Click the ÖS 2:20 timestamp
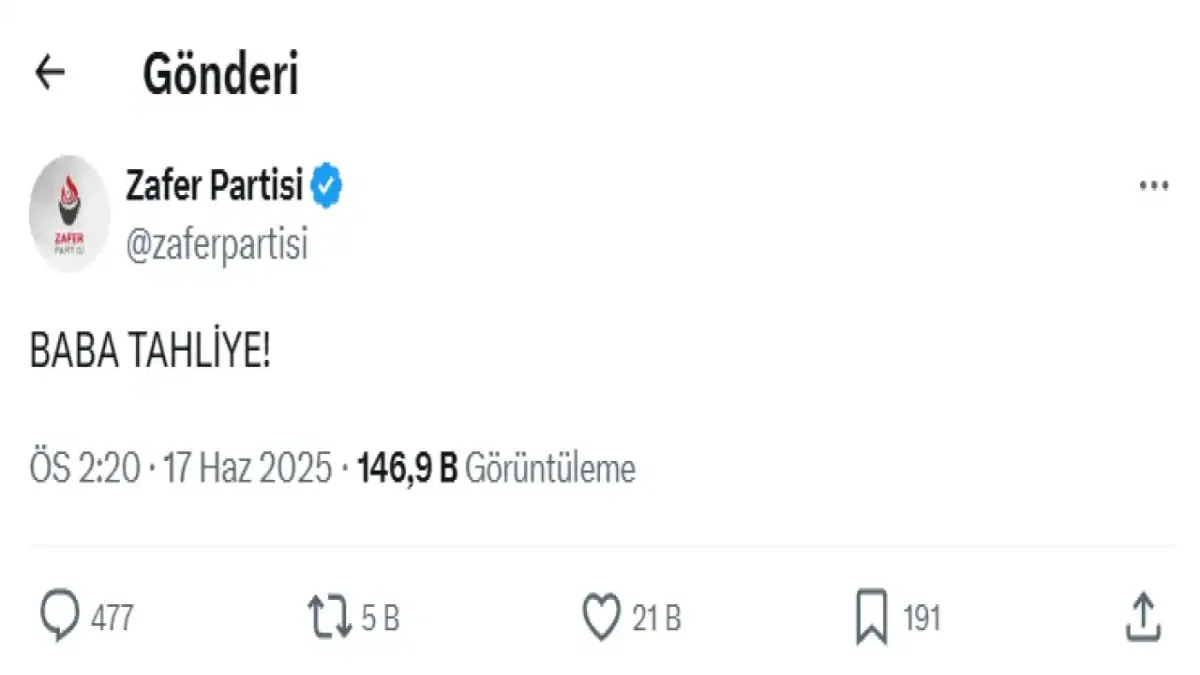 pos(85,468)
